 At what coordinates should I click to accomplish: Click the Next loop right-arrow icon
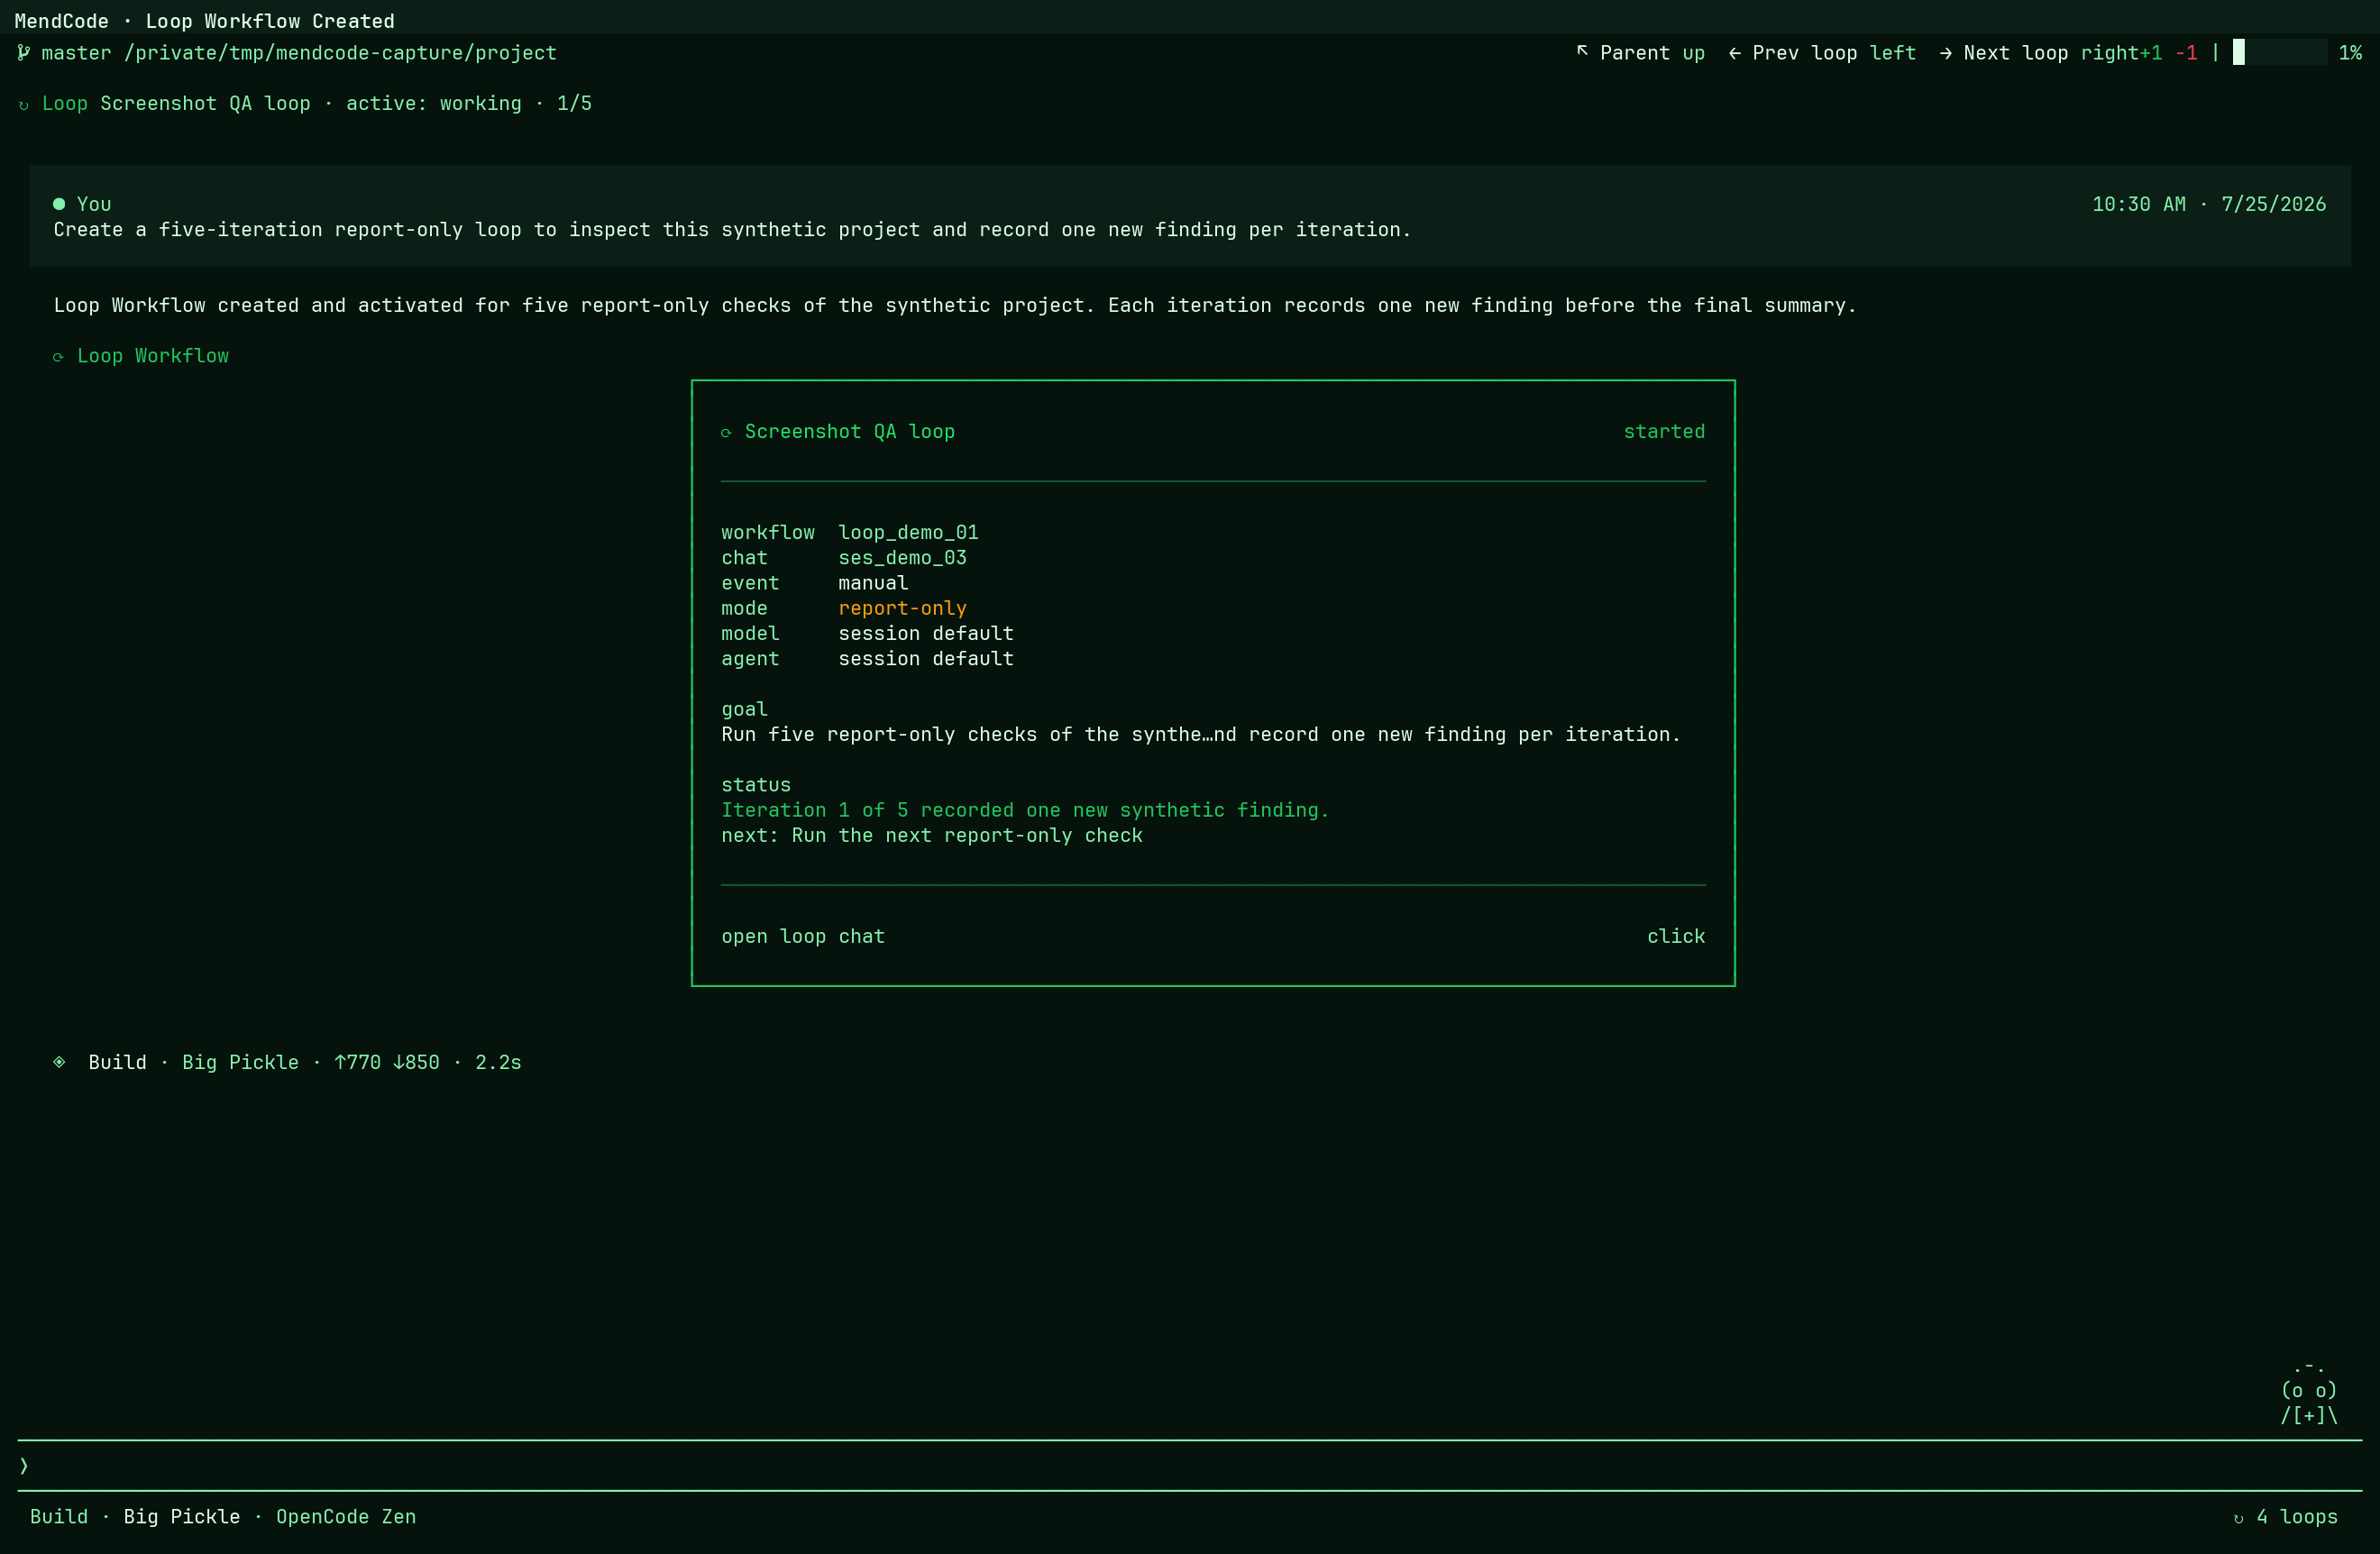(1945, 53)
